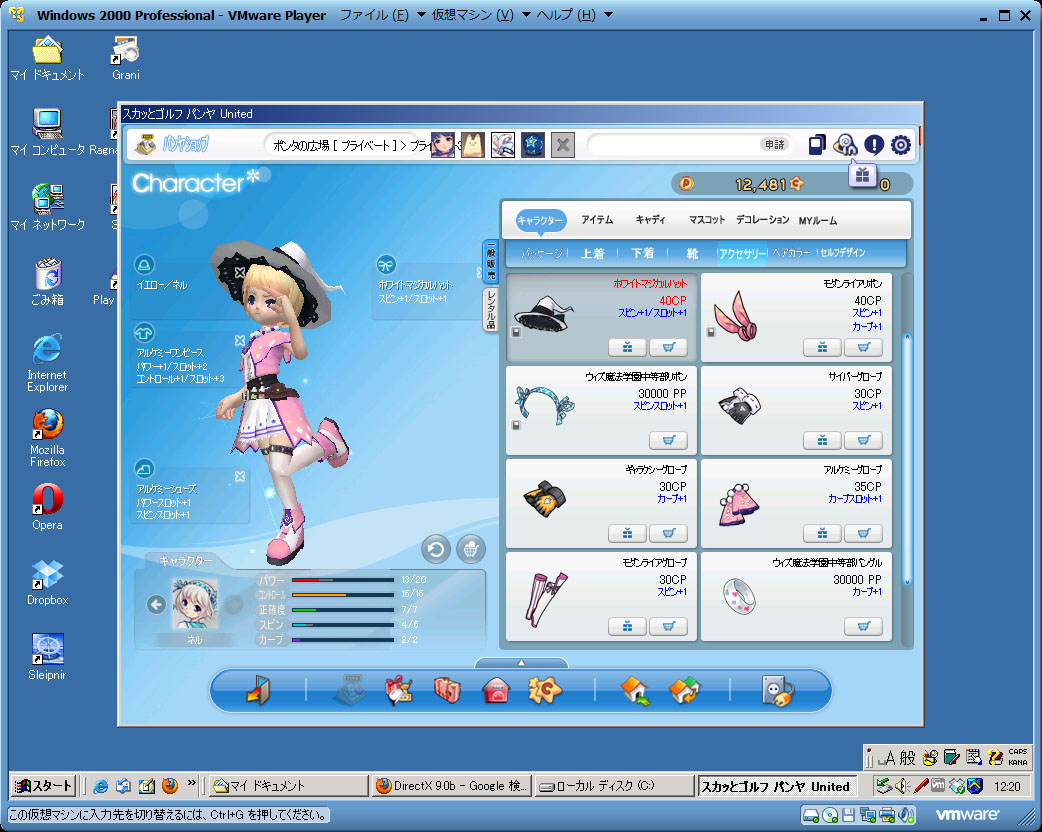Click gift button on サイバーグローブ card

(822, 441)
